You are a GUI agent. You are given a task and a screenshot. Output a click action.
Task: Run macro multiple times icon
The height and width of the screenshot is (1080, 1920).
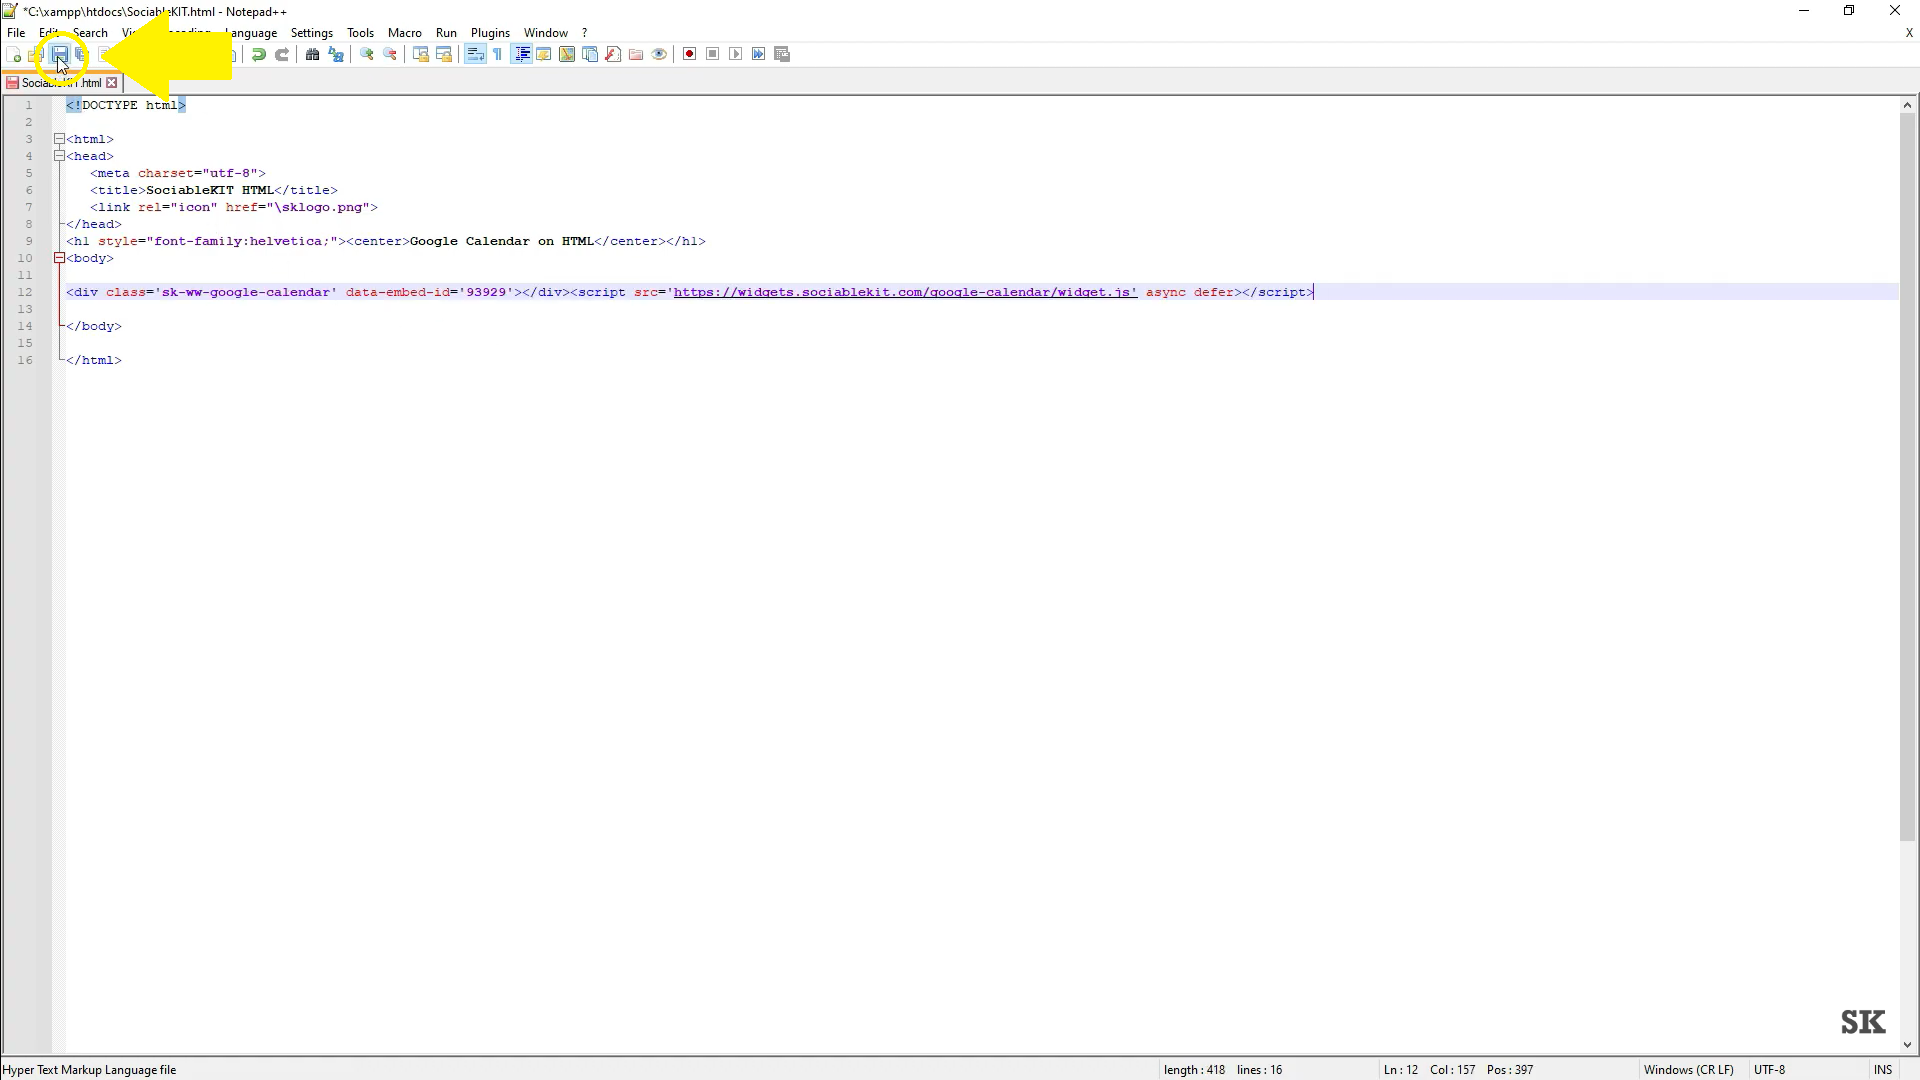759,55
